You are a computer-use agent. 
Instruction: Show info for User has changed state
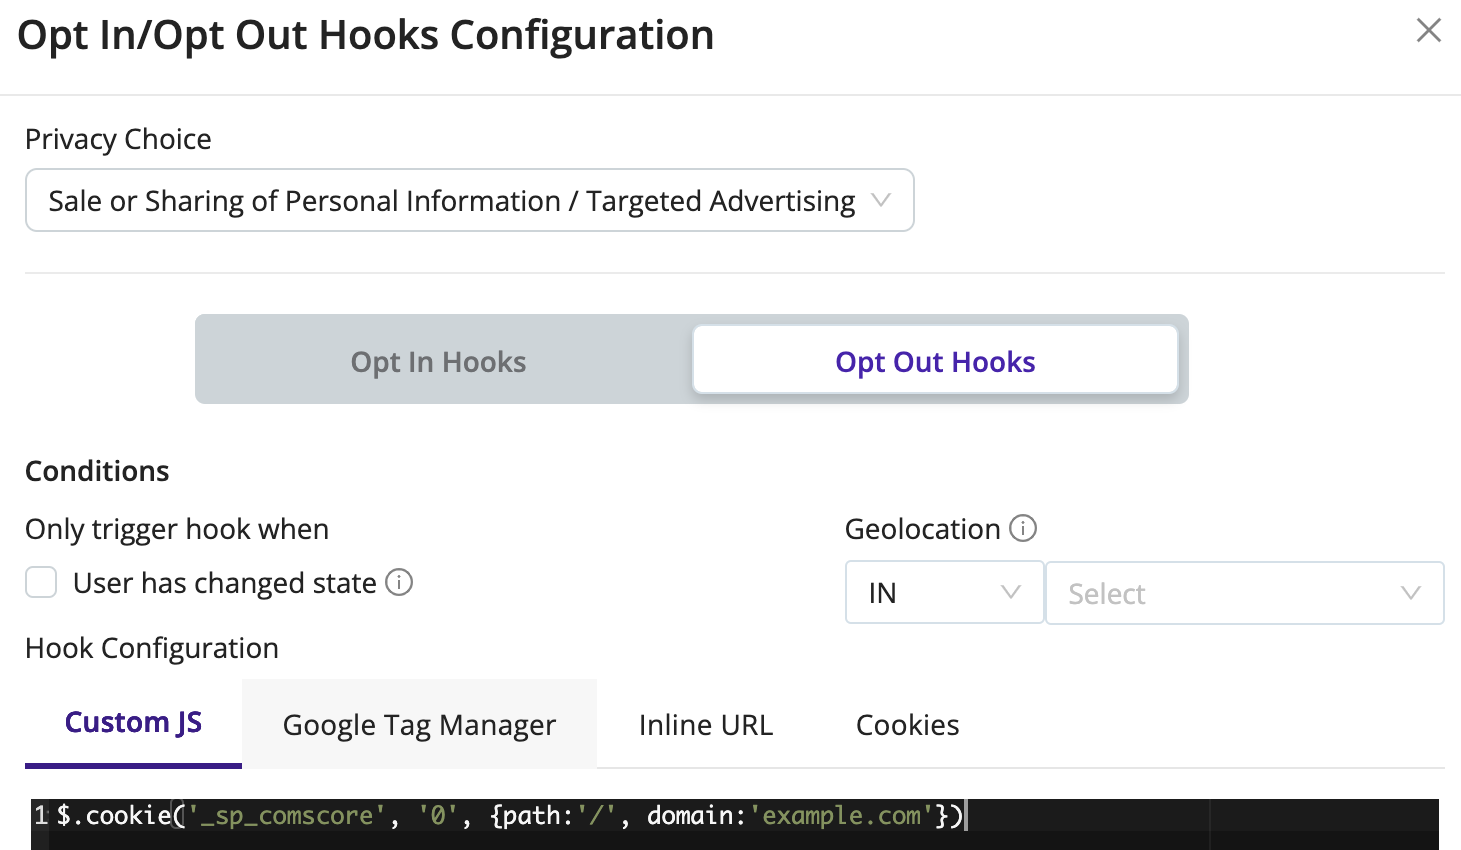(399, 582)
